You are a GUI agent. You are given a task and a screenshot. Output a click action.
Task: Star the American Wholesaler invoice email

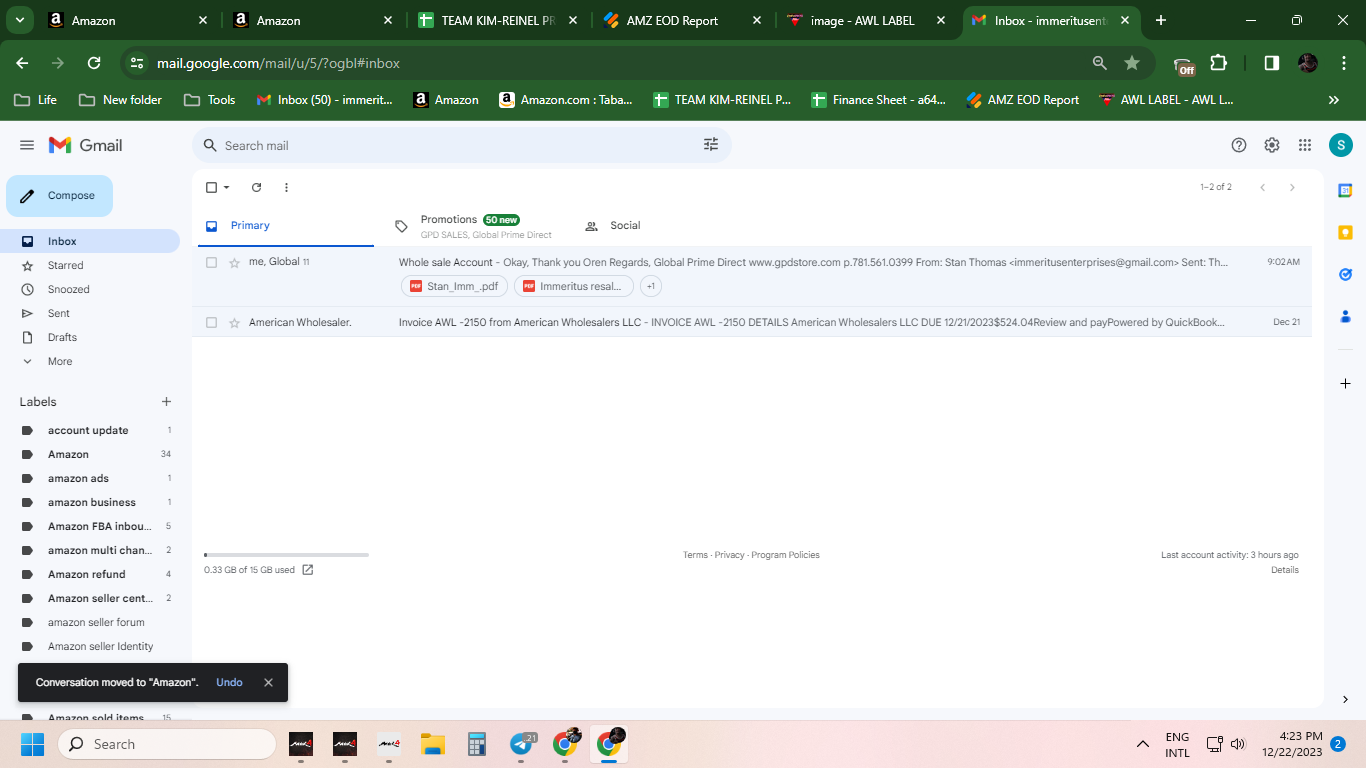pyautogui.click(x=234, y=322)
